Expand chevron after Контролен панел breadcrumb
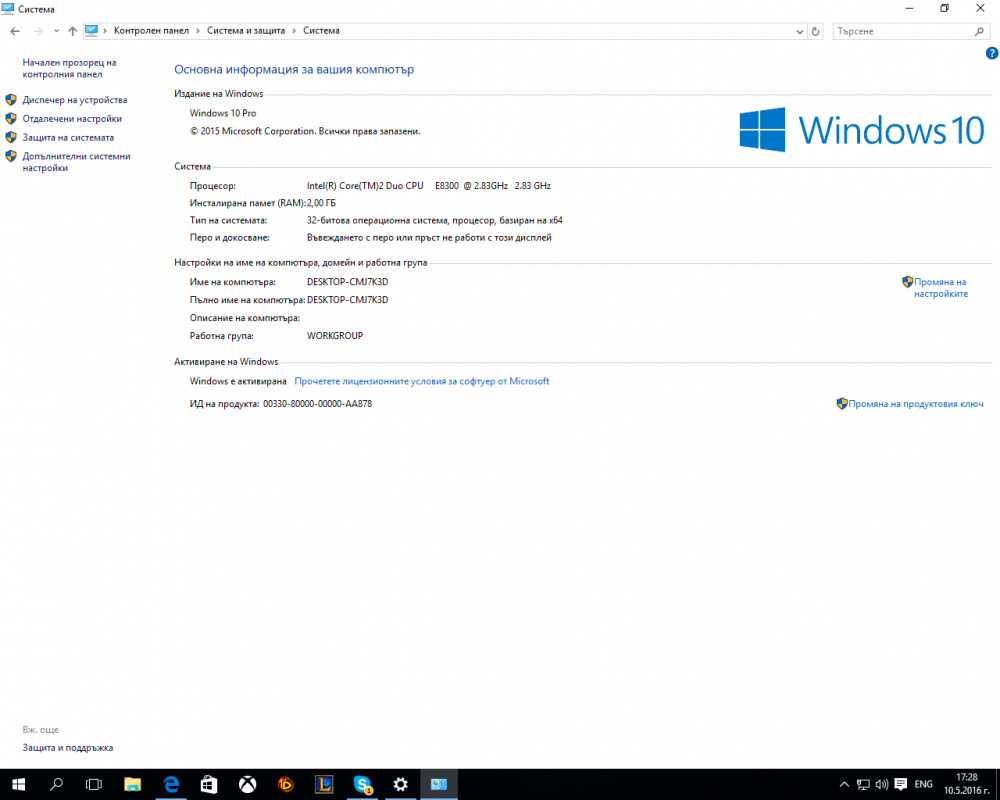The height and width of the screenshot is (800, 1000). coord(198,31)
